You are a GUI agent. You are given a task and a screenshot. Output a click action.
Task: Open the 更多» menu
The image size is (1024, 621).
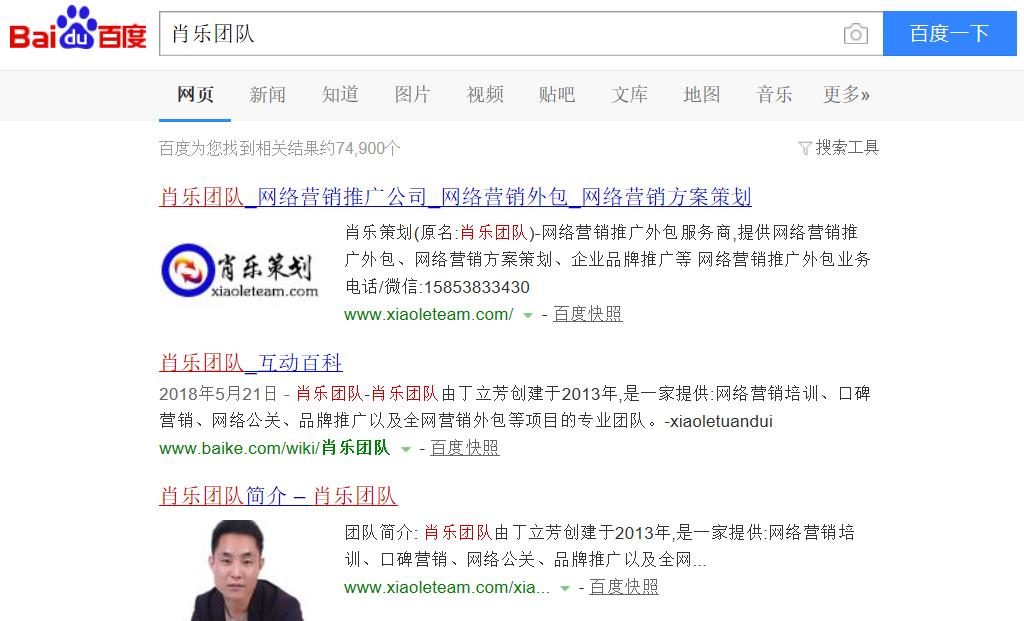pos(846,95)
